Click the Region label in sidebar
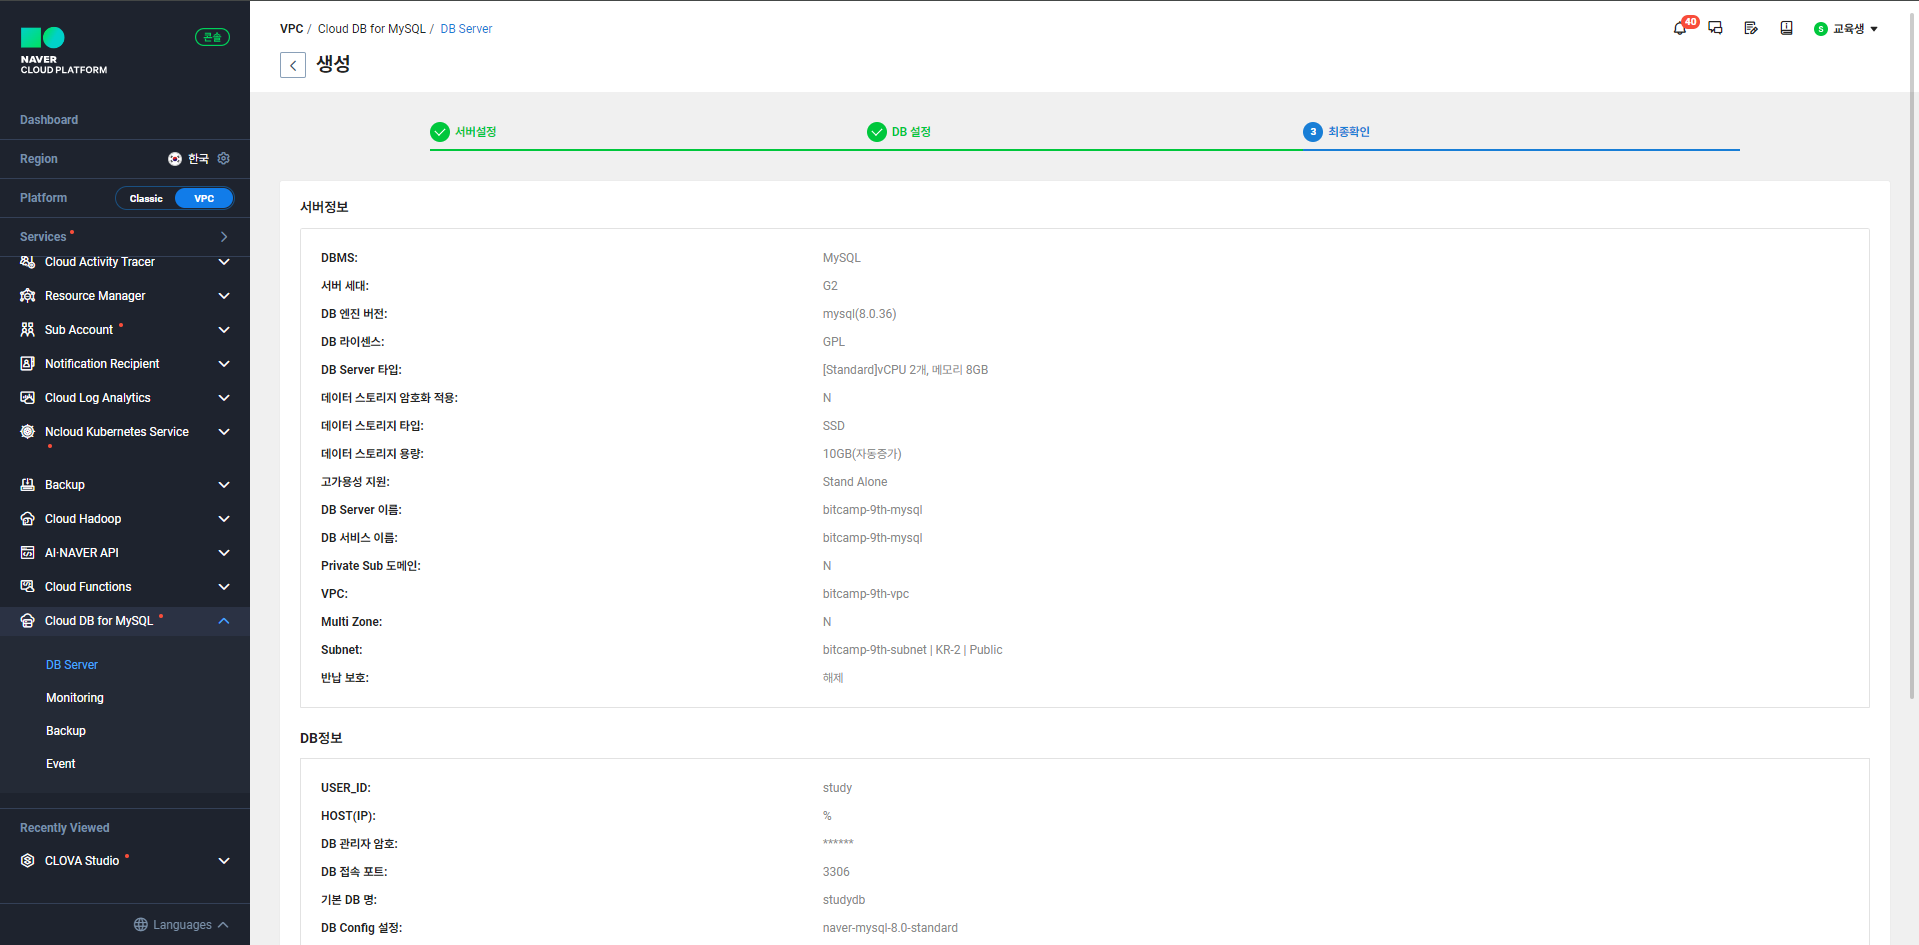 39,159
